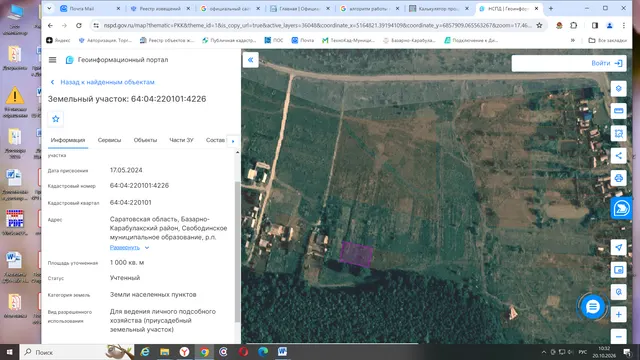Locate my position with the arrow icon

point(618,247)
